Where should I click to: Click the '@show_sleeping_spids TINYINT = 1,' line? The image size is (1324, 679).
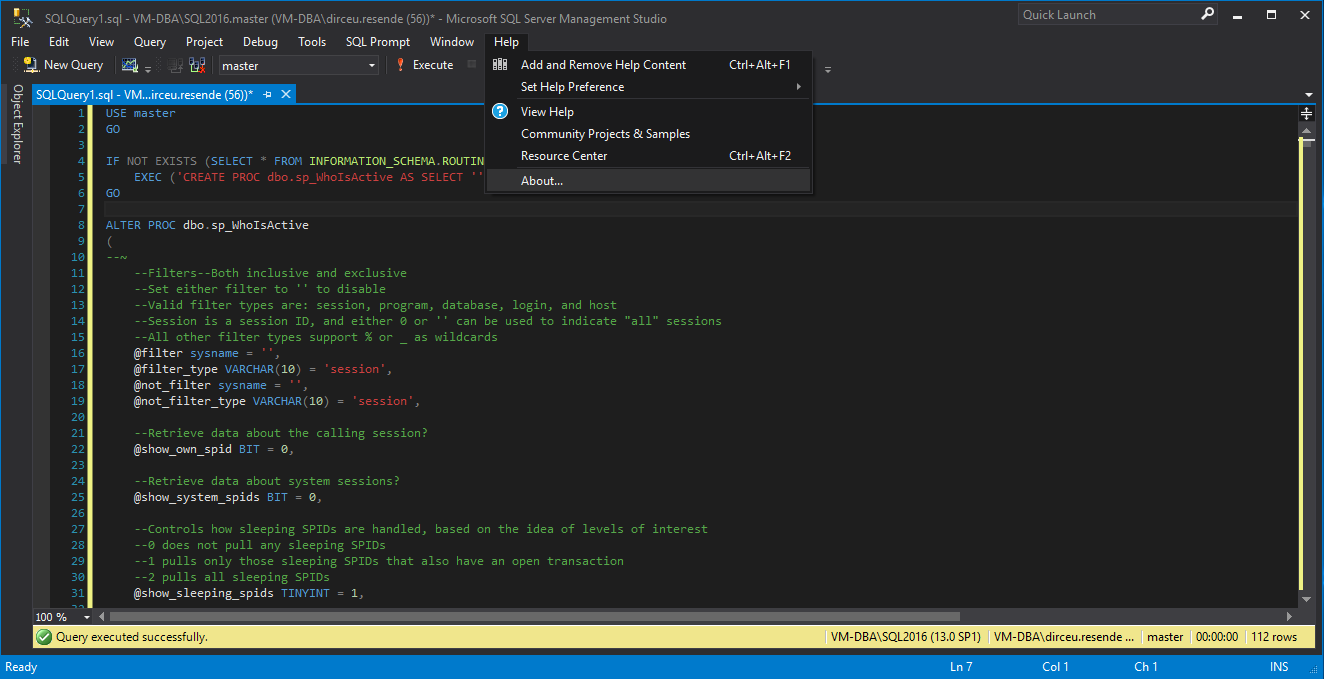coord(249,593)
